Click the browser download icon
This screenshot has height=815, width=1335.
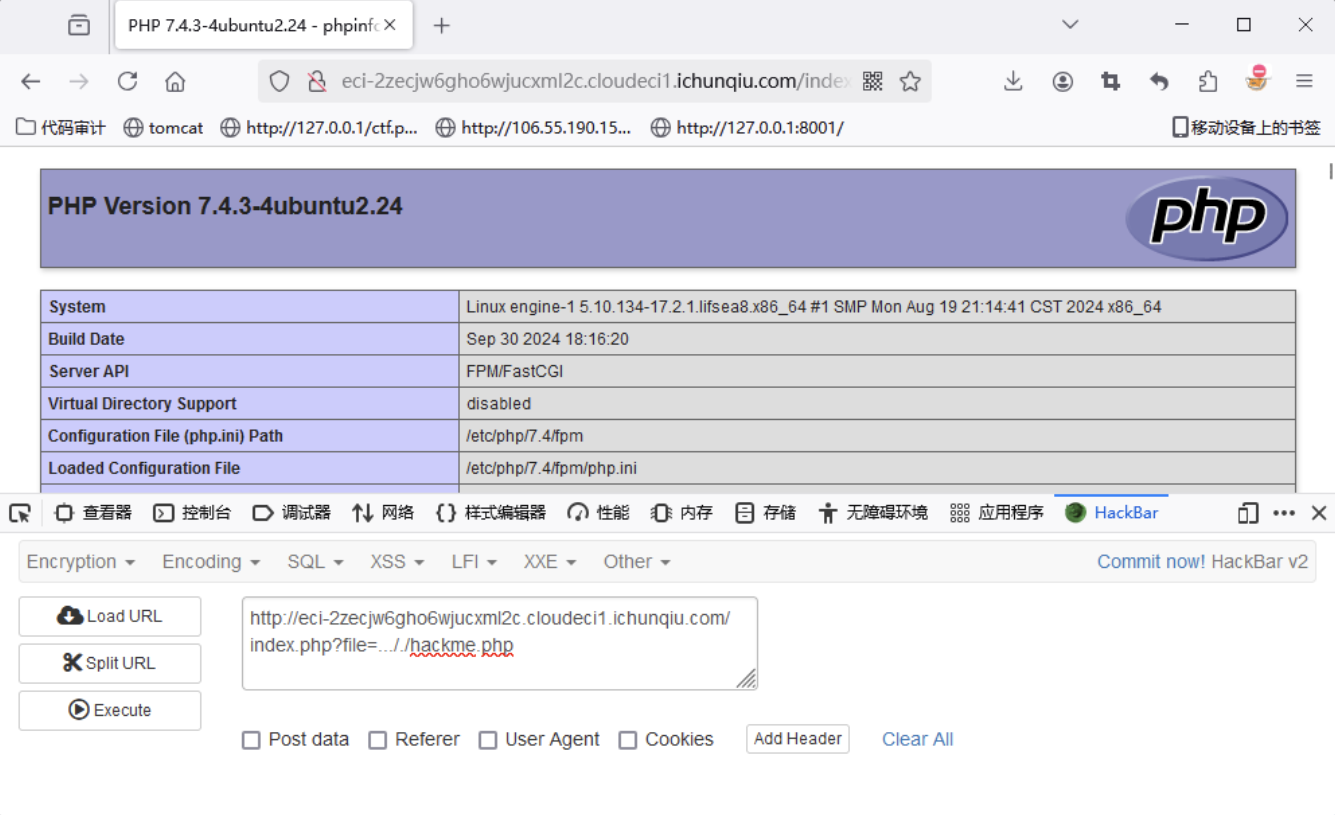[1012, 81]
